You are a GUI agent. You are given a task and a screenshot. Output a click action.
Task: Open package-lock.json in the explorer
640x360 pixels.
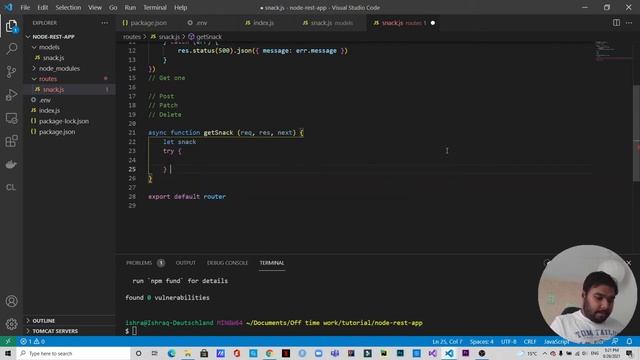(64, 121)
